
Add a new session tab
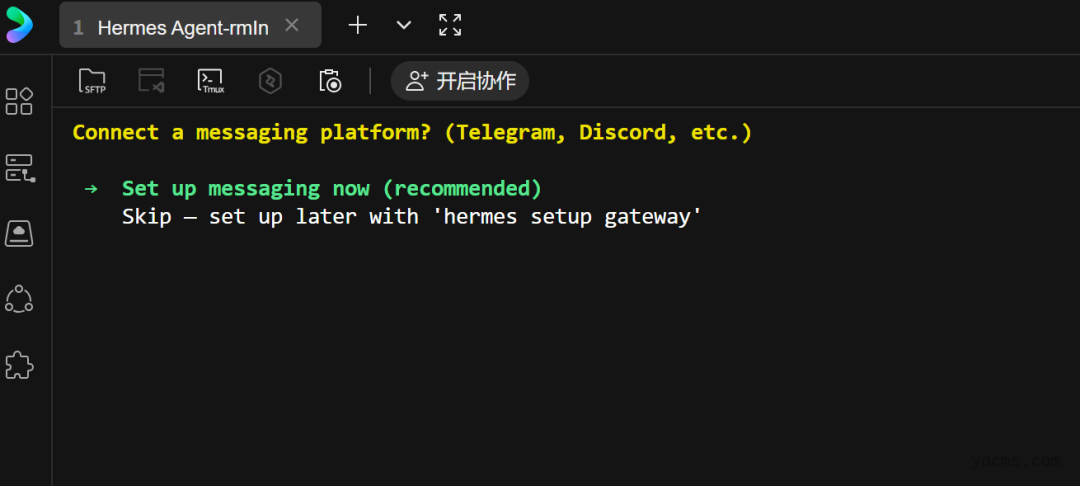coord(357,25)
